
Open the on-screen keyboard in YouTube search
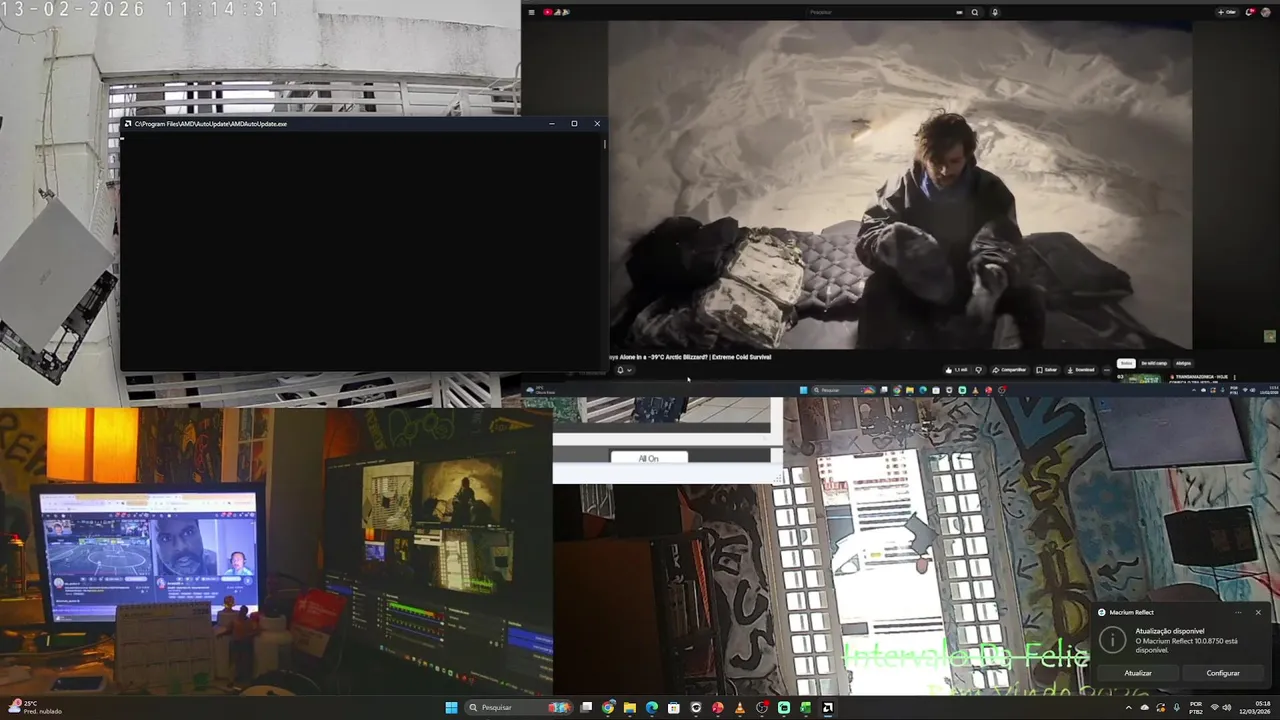pos(959,12)
